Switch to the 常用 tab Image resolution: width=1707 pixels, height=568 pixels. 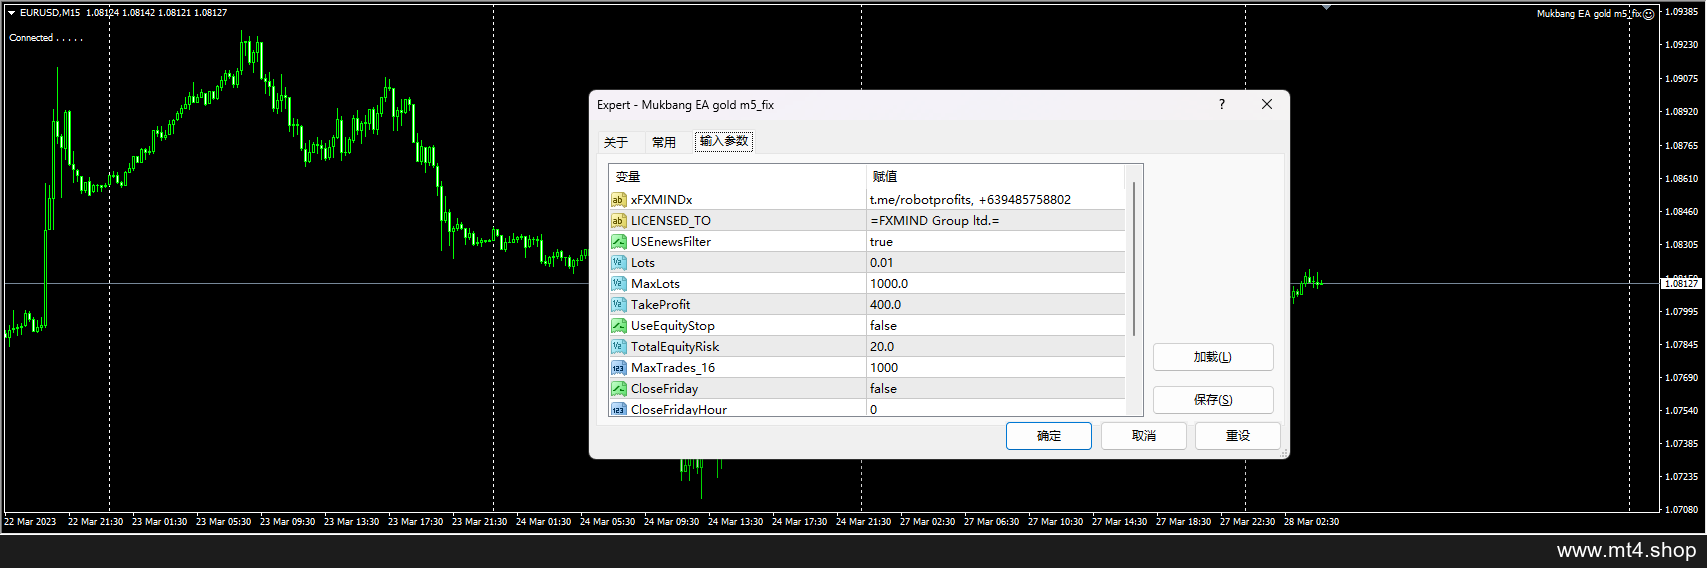point(664,142)
